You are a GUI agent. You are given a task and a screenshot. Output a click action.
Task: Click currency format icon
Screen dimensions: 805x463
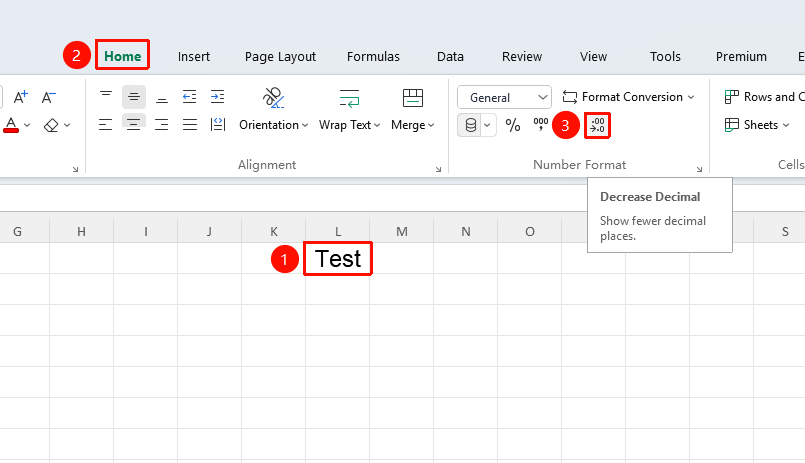point(470,125)
